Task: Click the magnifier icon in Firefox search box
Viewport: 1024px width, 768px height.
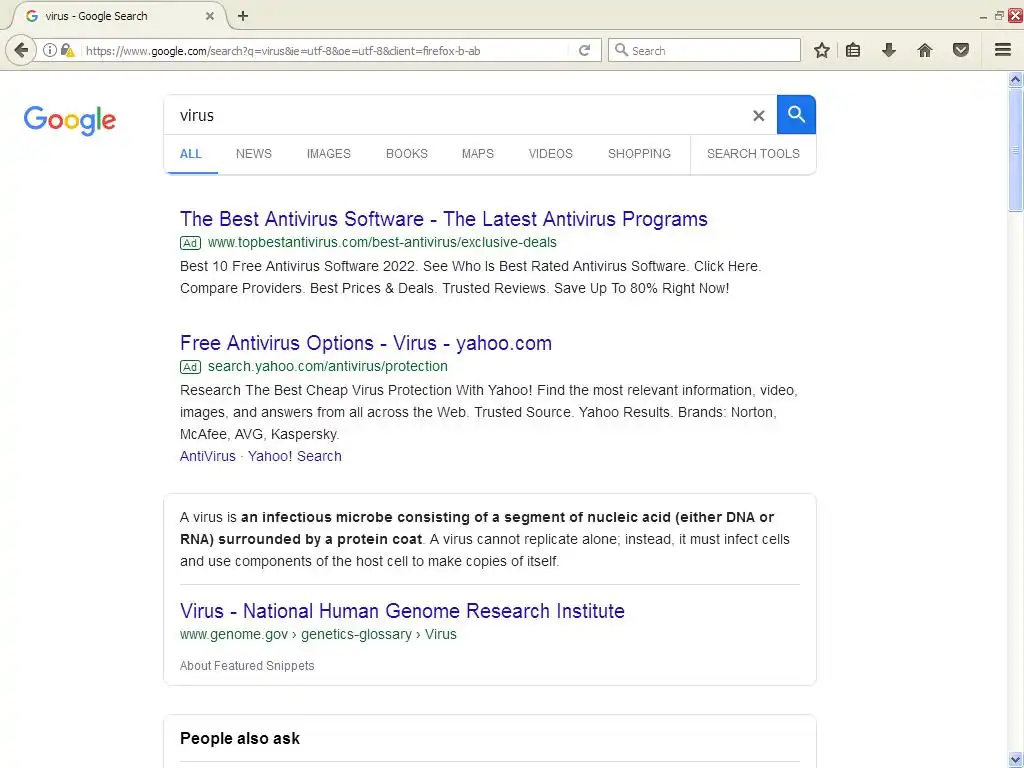Action: (x=622, y=50)
